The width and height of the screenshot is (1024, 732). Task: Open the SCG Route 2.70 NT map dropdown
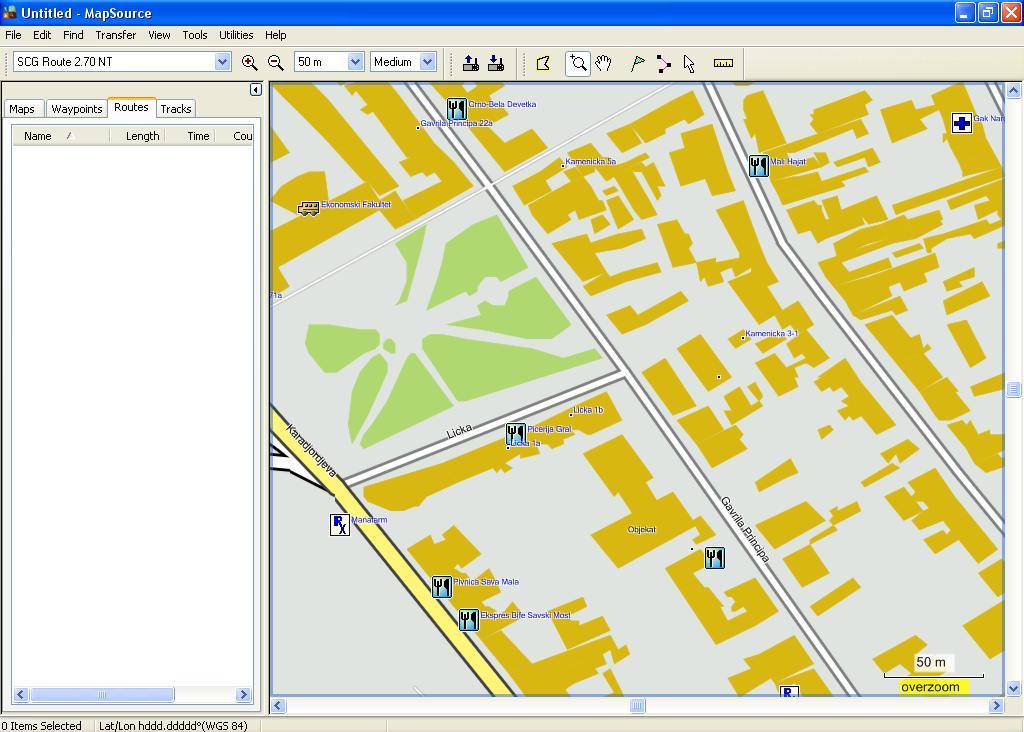pos(222,62)
